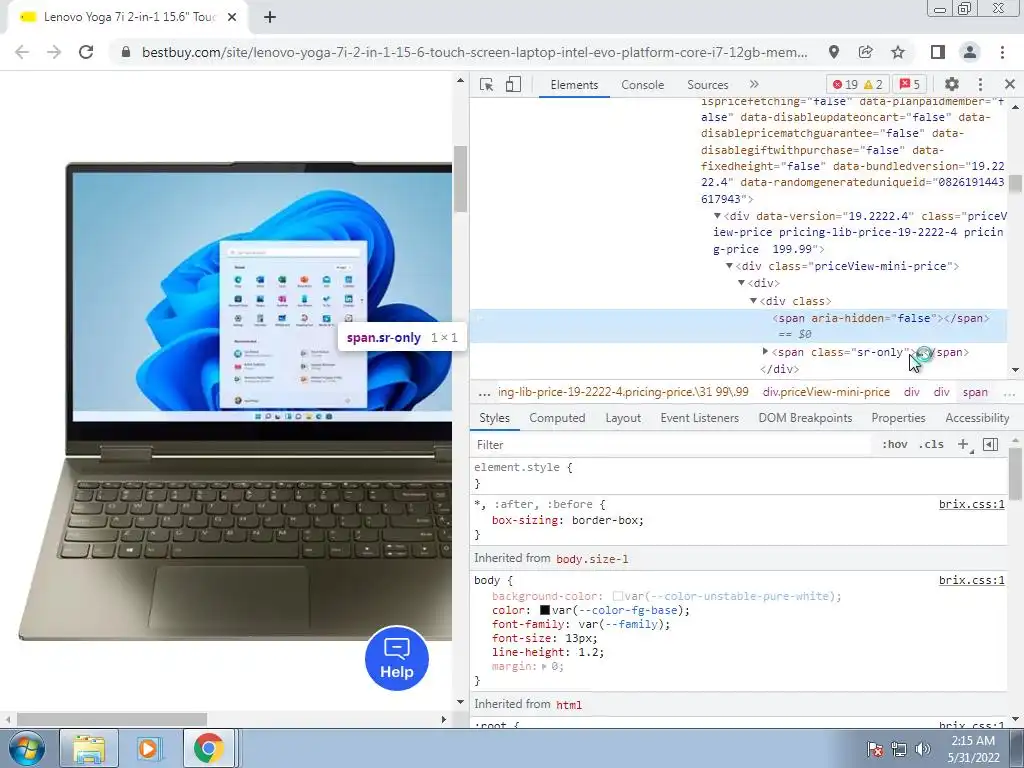This screenshot has height=768, width=1024.
Task: Open File Explorer from taskbar
Action: click(x=89, y=748)
